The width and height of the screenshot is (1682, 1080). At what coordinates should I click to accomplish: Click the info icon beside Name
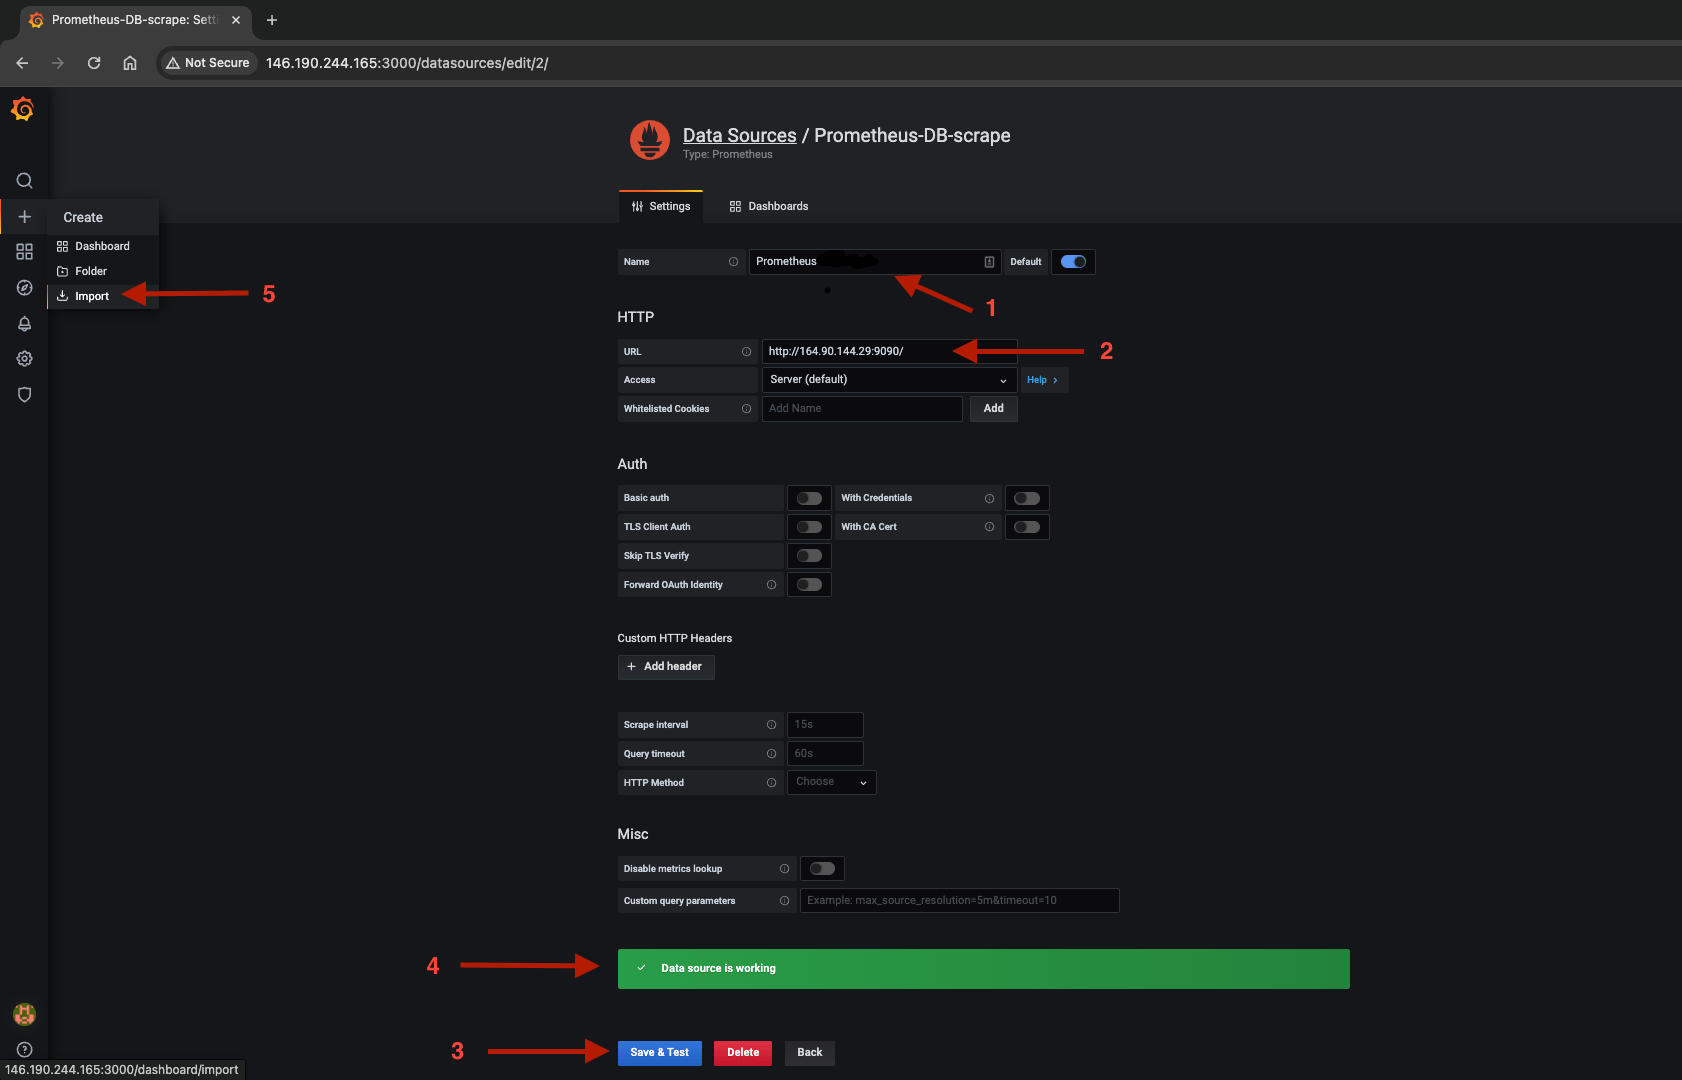pyautogui.click(x=733, y=262)
